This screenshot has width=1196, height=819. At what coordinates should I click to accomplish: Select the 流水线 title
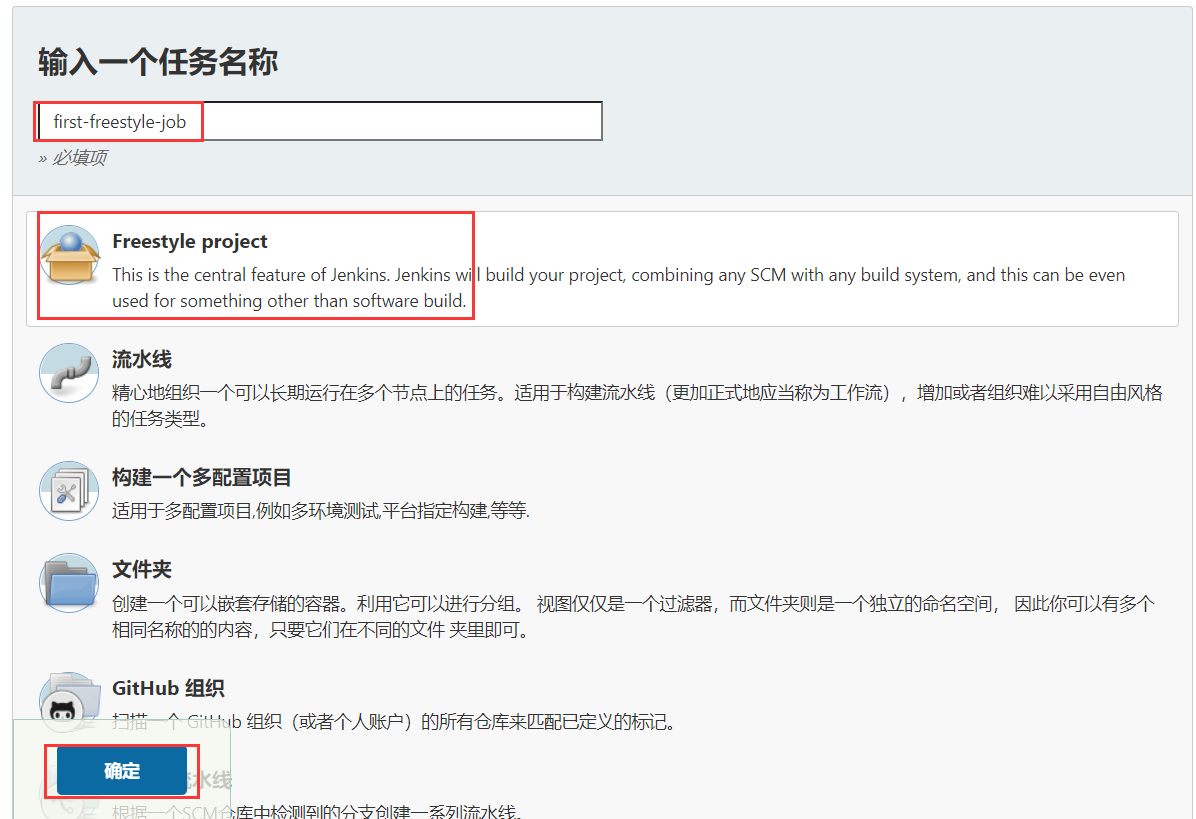[142, 359]
